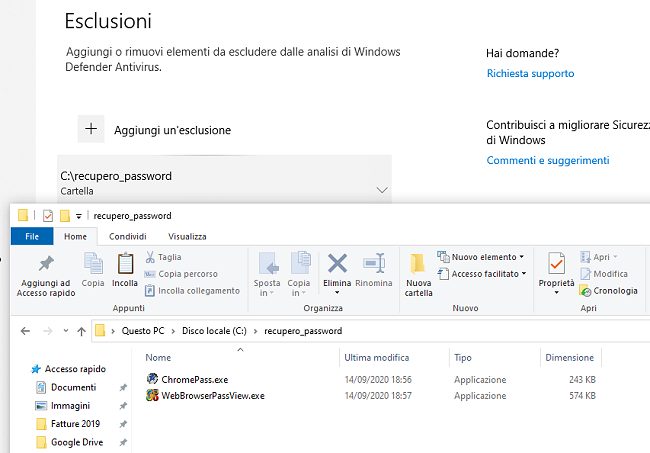
Task: Click the Modifica icon in ribbon
Action: (585, 274)
